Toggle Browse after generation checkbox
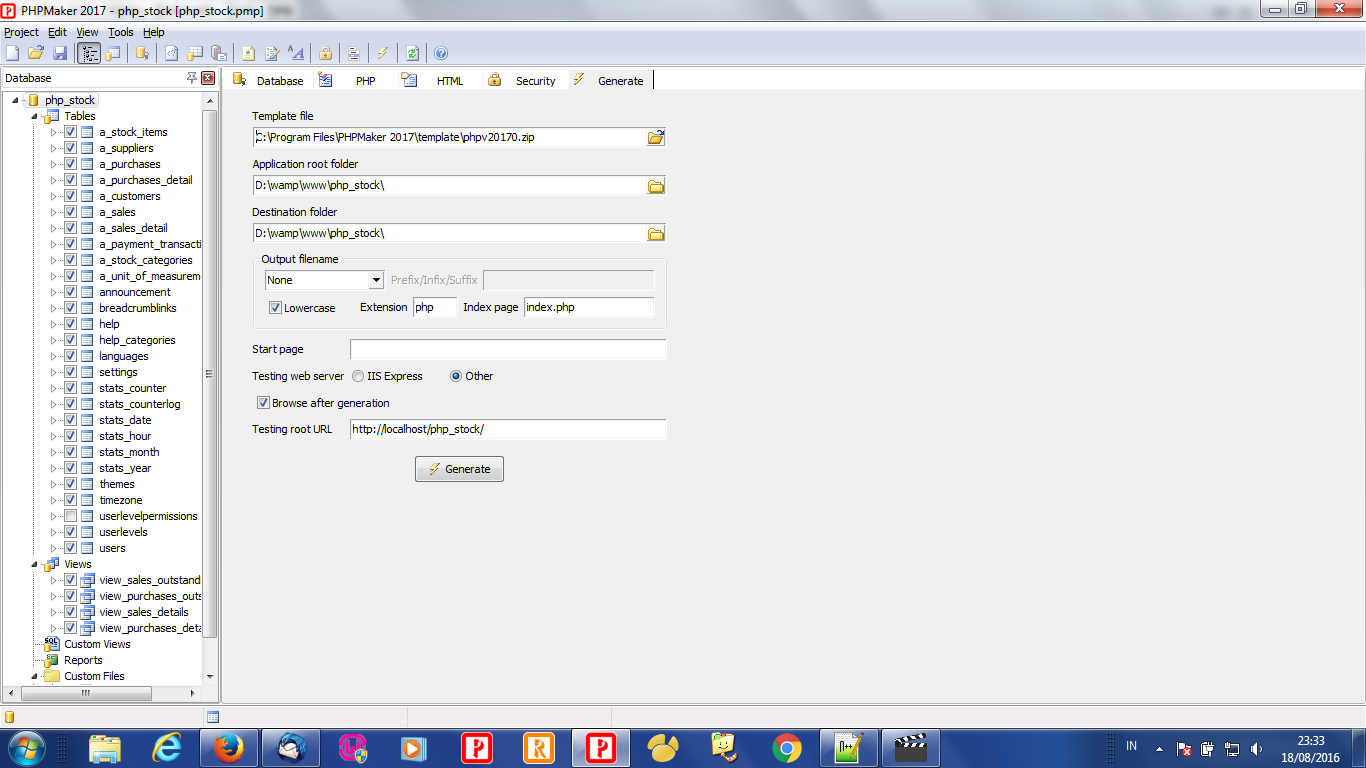Viewport: 1366px width, 768px height. pos(263,403)
